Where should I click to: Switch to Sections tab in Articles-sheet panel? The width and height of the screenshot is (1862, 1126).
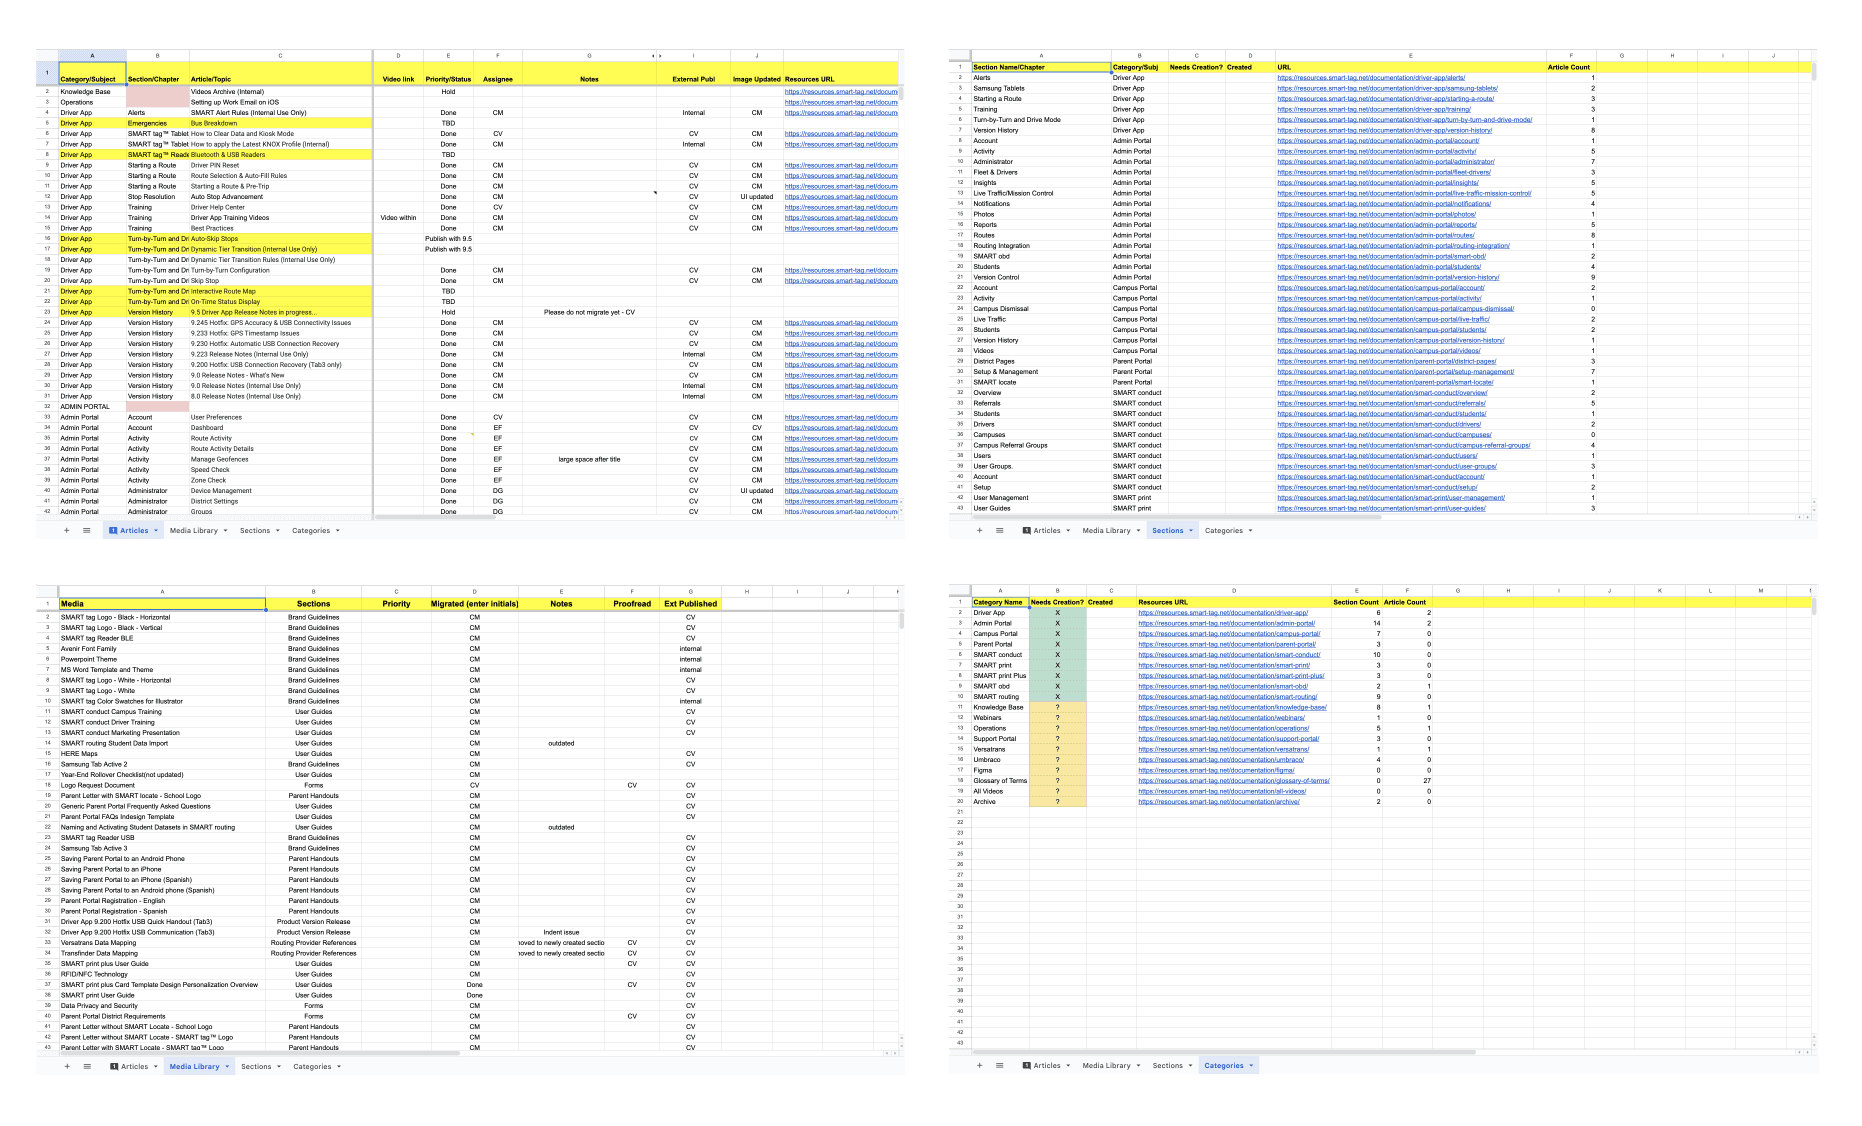[x=254, y=531]
